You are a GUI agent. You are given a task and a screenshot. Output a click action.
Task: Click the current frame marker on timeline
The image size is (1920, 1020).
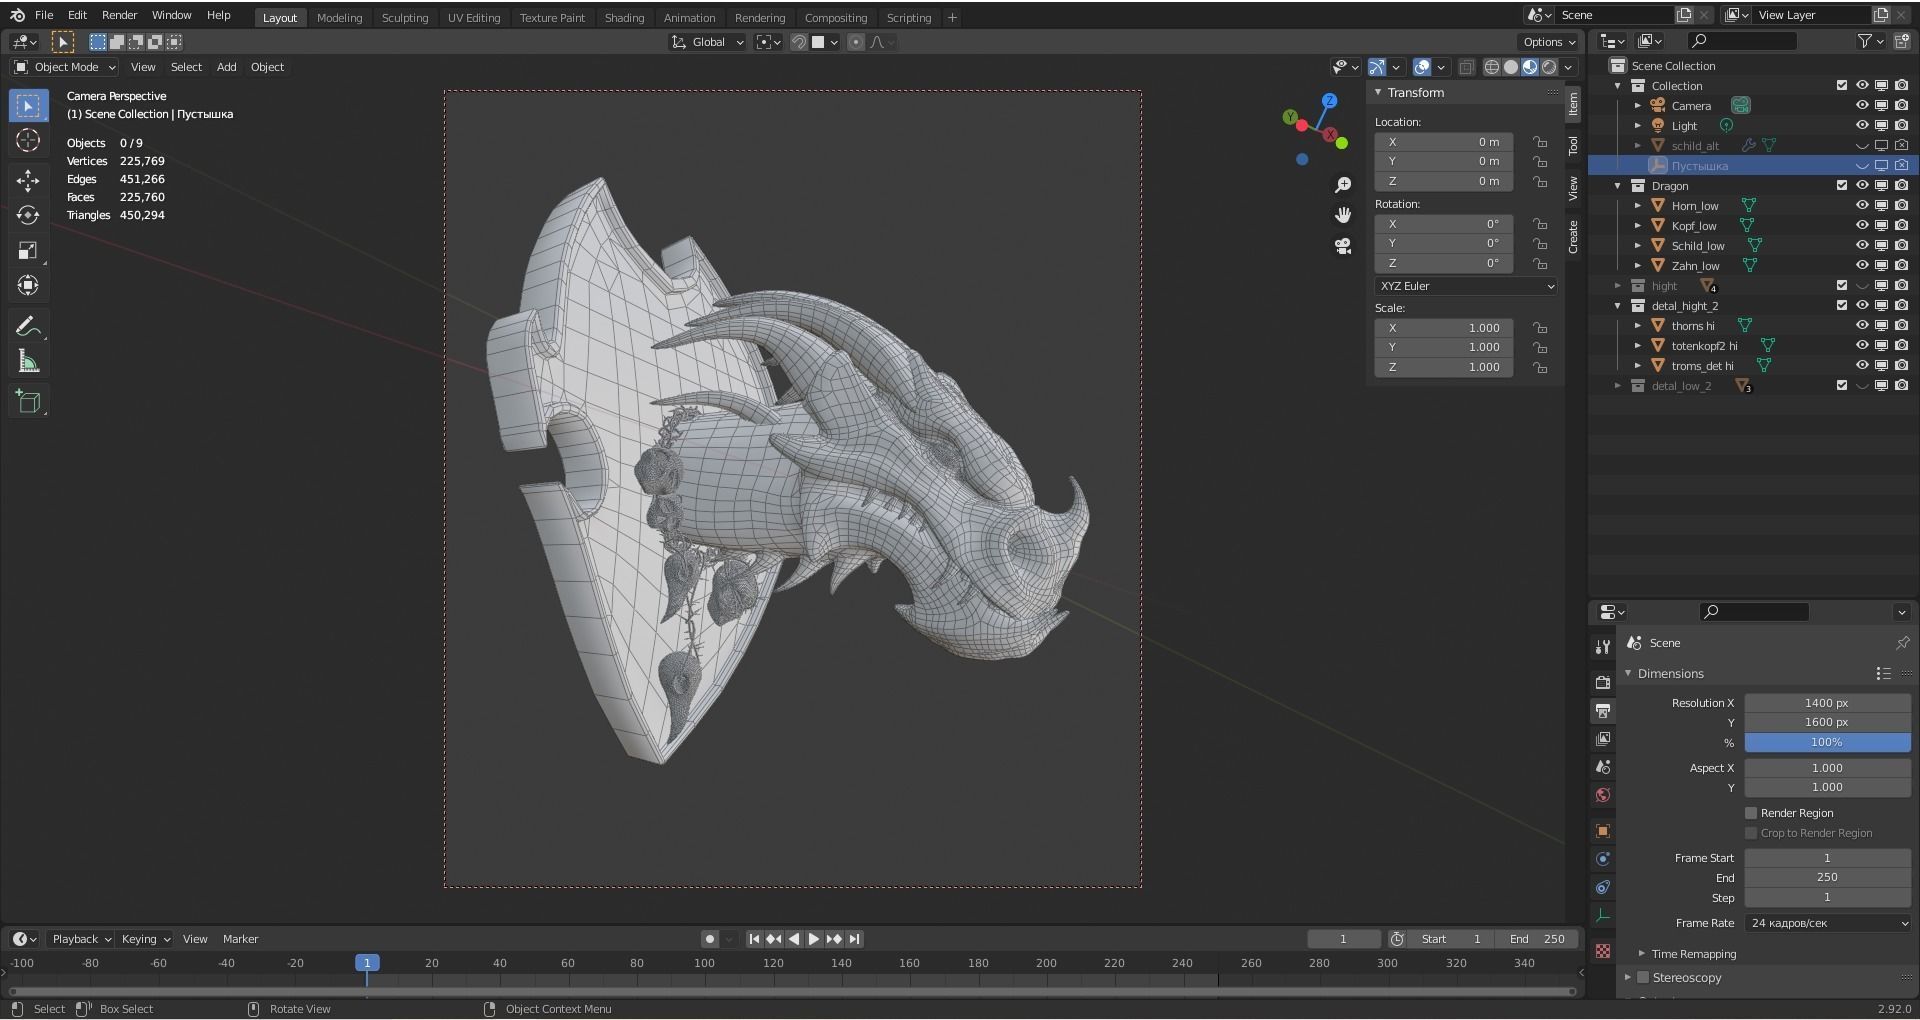[367, 963]
